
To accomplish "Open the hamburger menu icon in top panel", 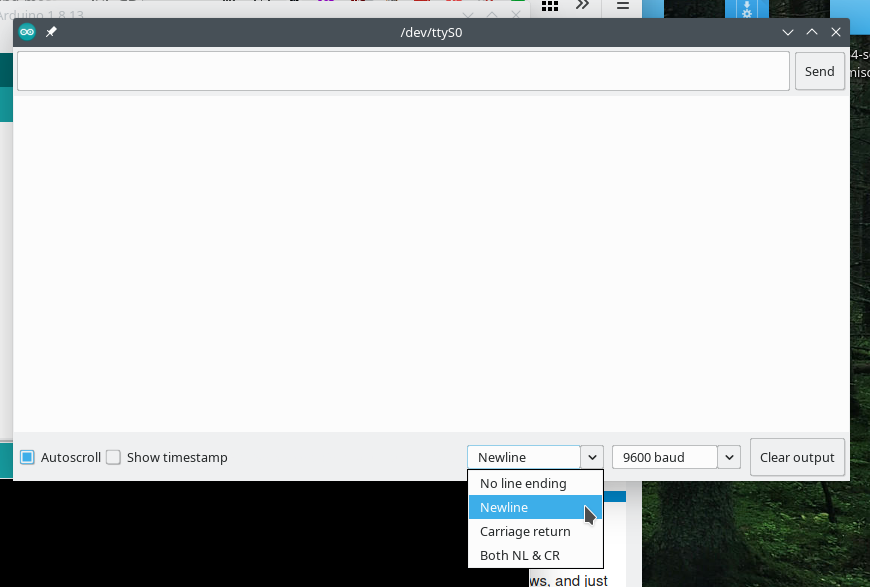I will point(623,6).
